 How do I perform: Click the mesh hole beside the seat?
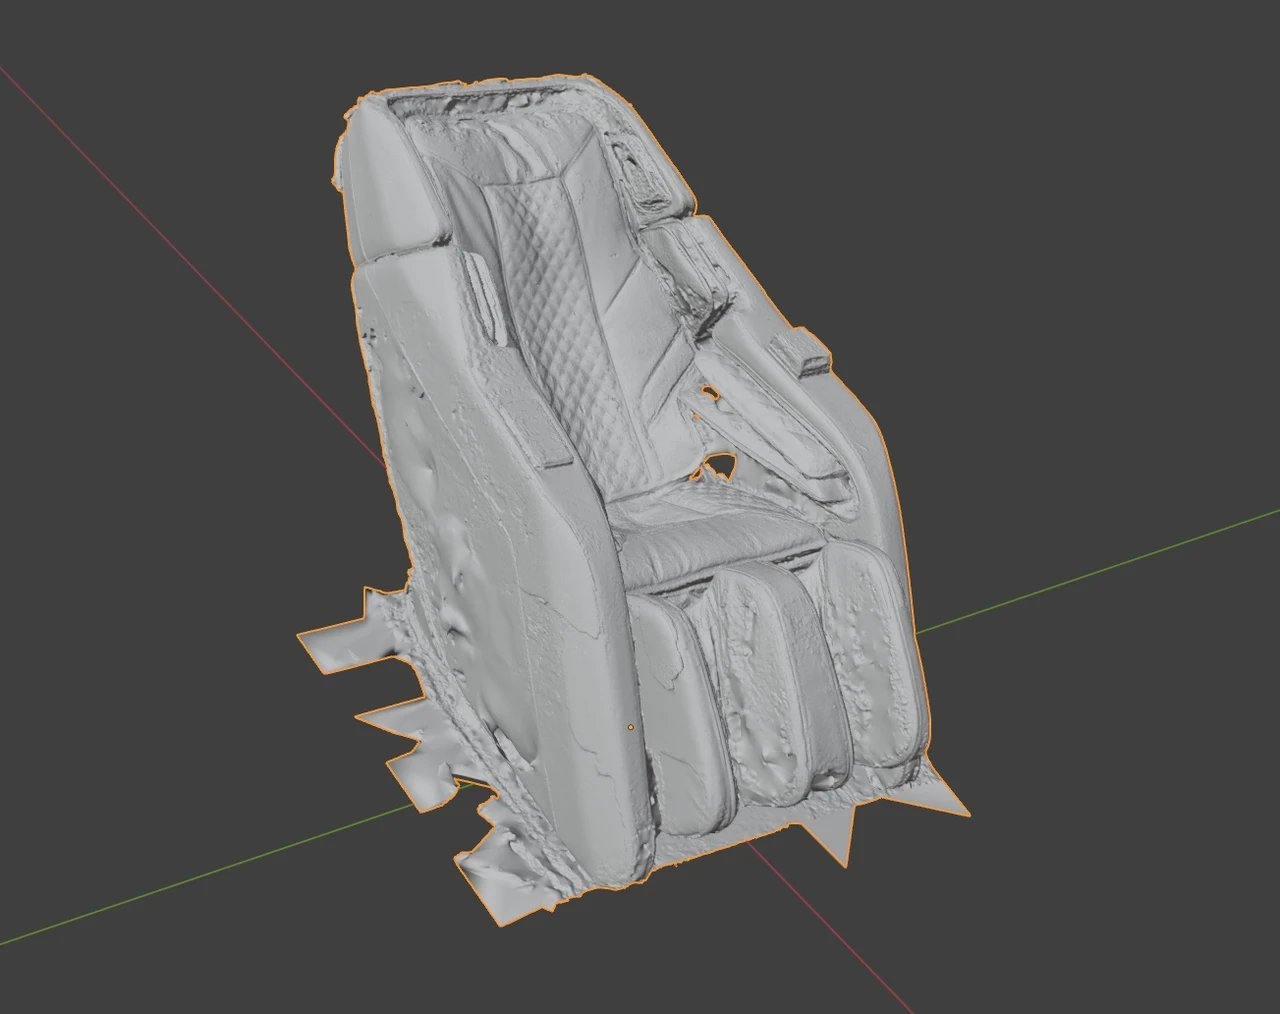tap(718, 466)
